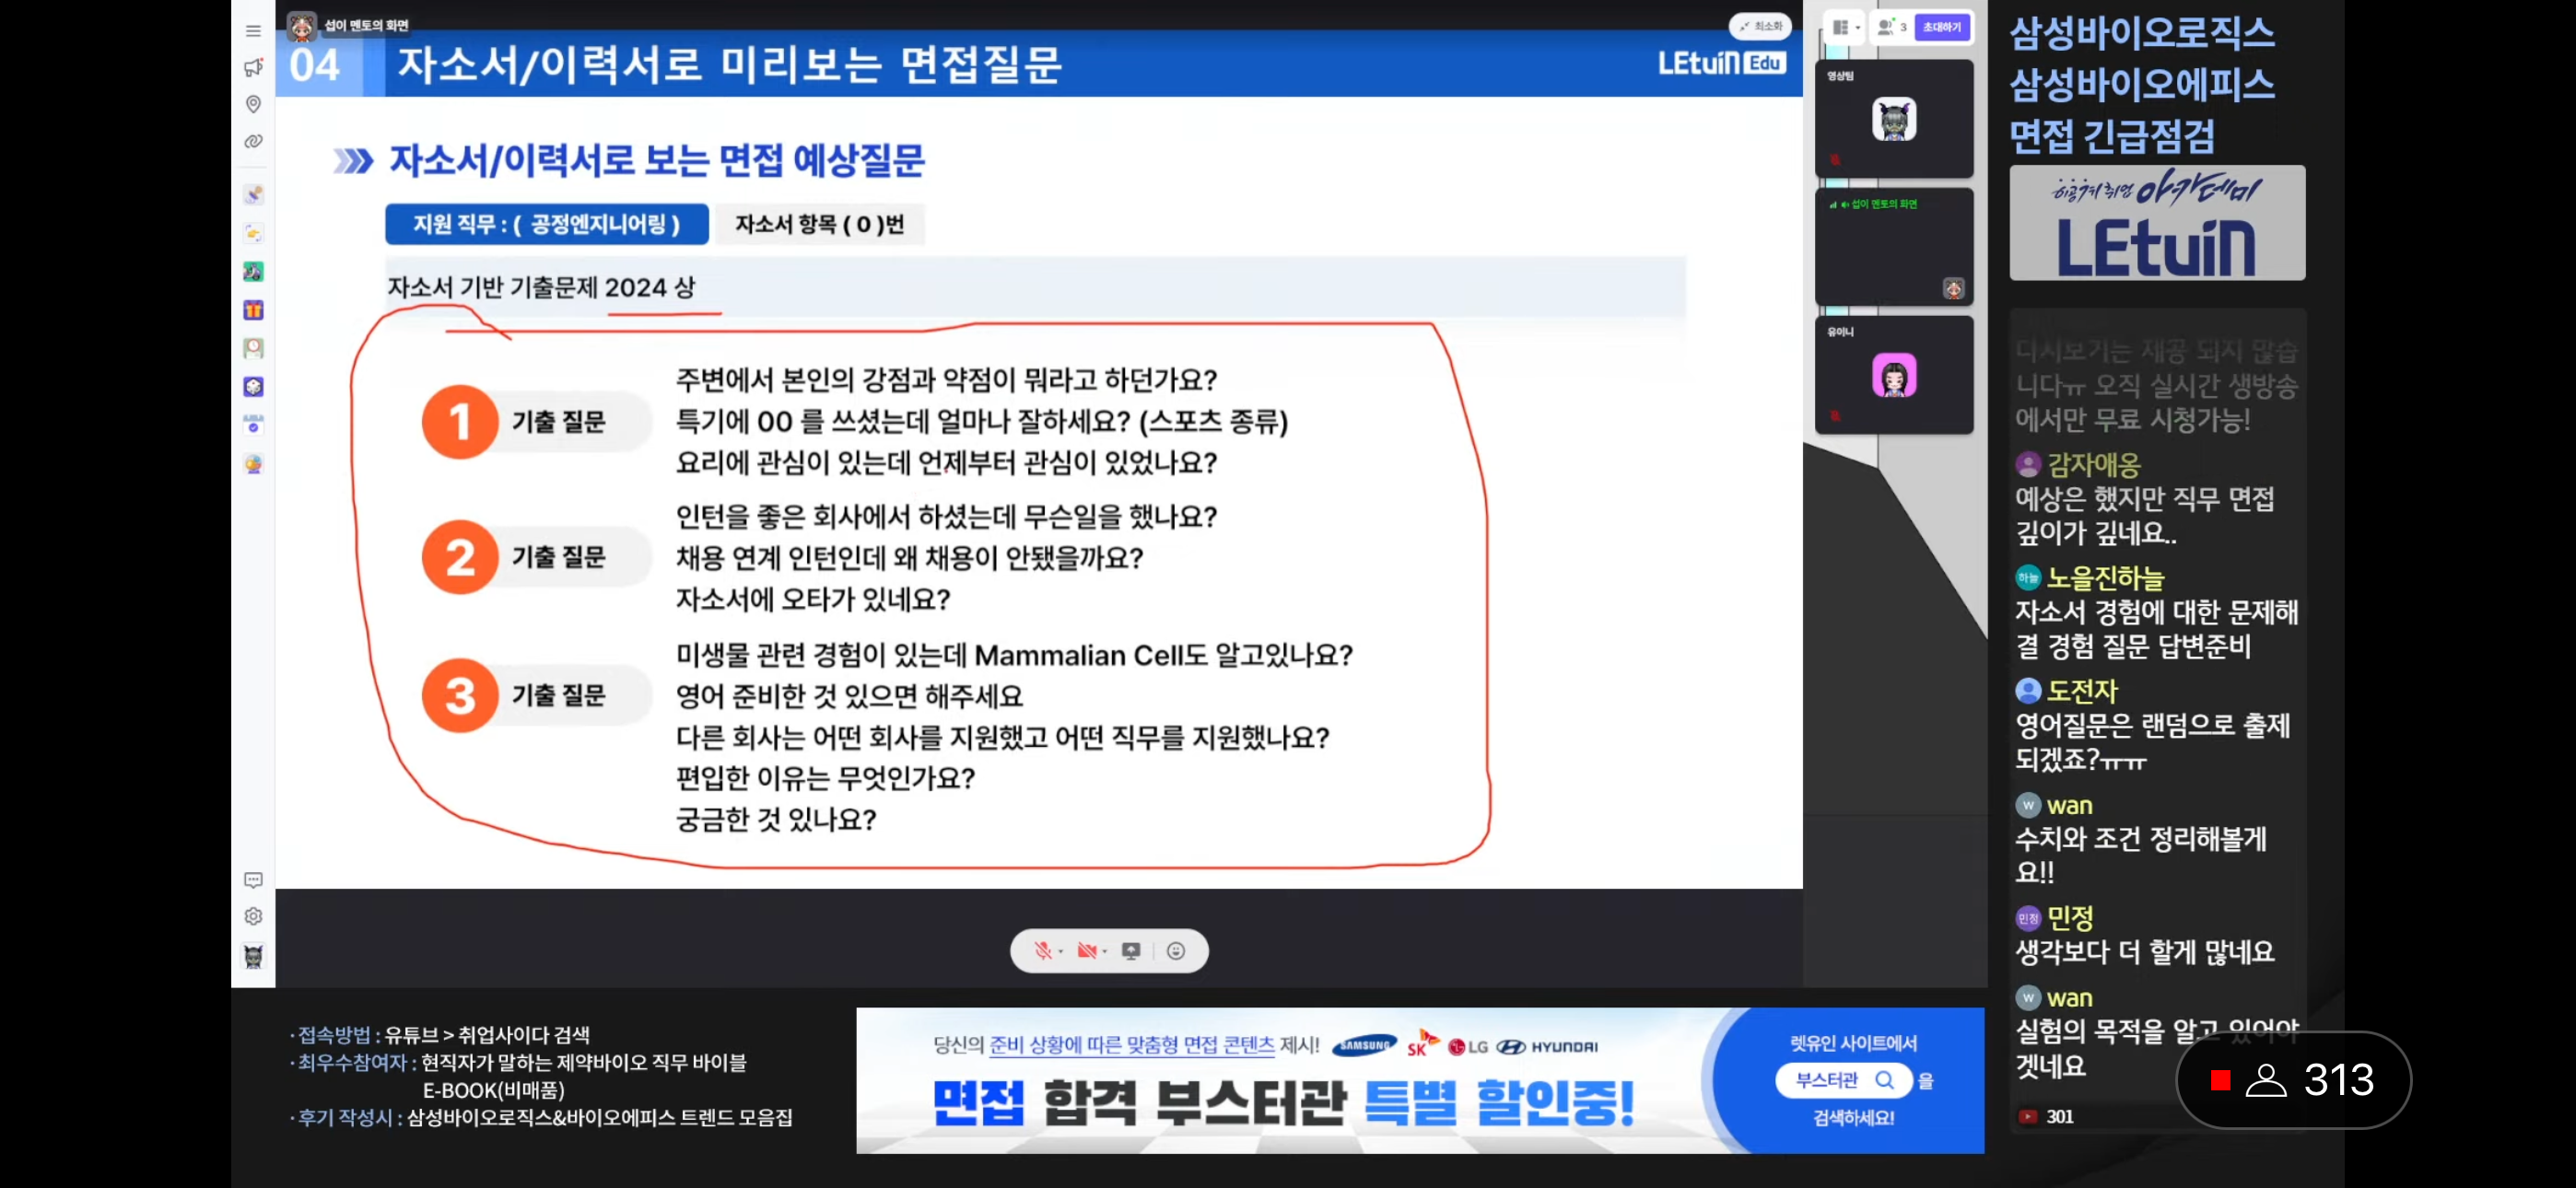Open the dice app icon
Viewport: 2576px width, 1188px height.
pos(253,387)
